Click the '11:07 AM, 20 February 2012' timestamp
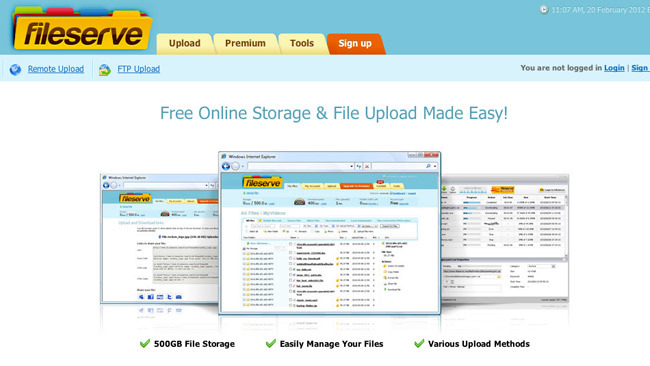The height and width of the screenshot is (366, 650). [x=598, y=10]
